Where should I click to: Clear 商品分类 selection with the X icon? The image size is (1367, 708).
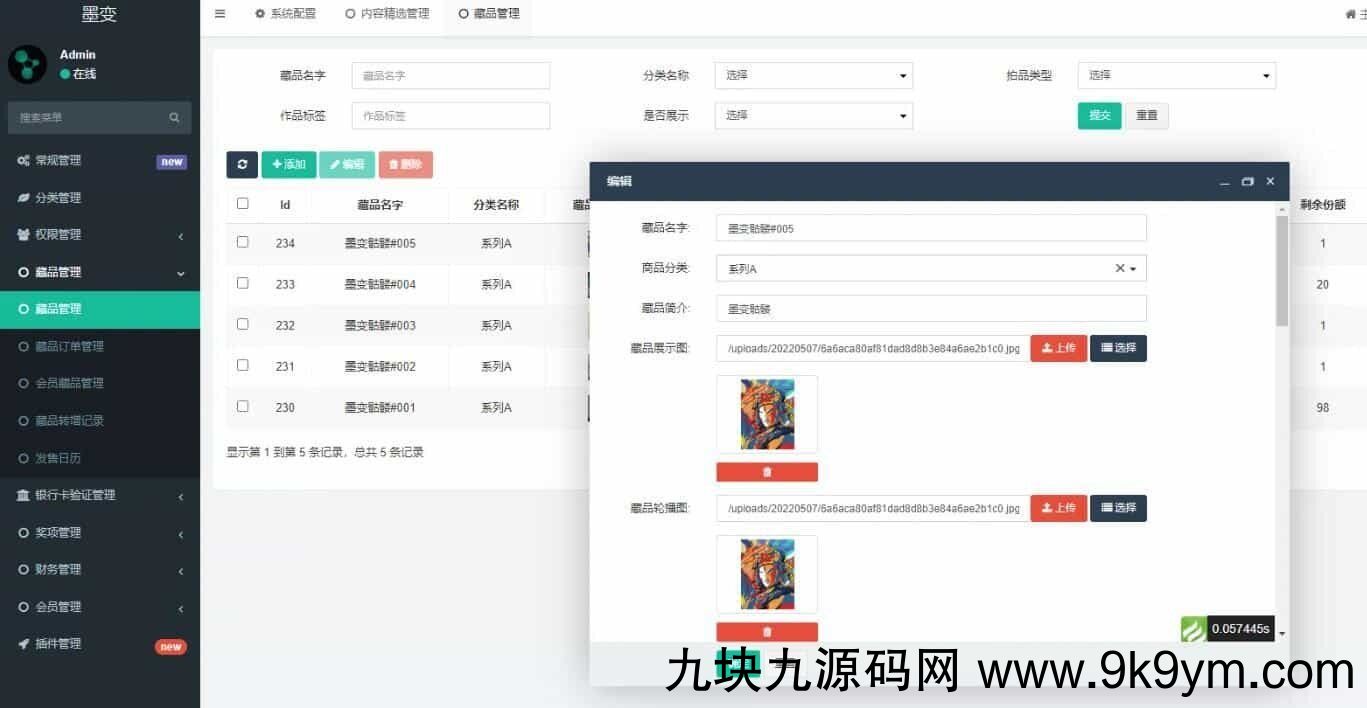pos(1119,269)
